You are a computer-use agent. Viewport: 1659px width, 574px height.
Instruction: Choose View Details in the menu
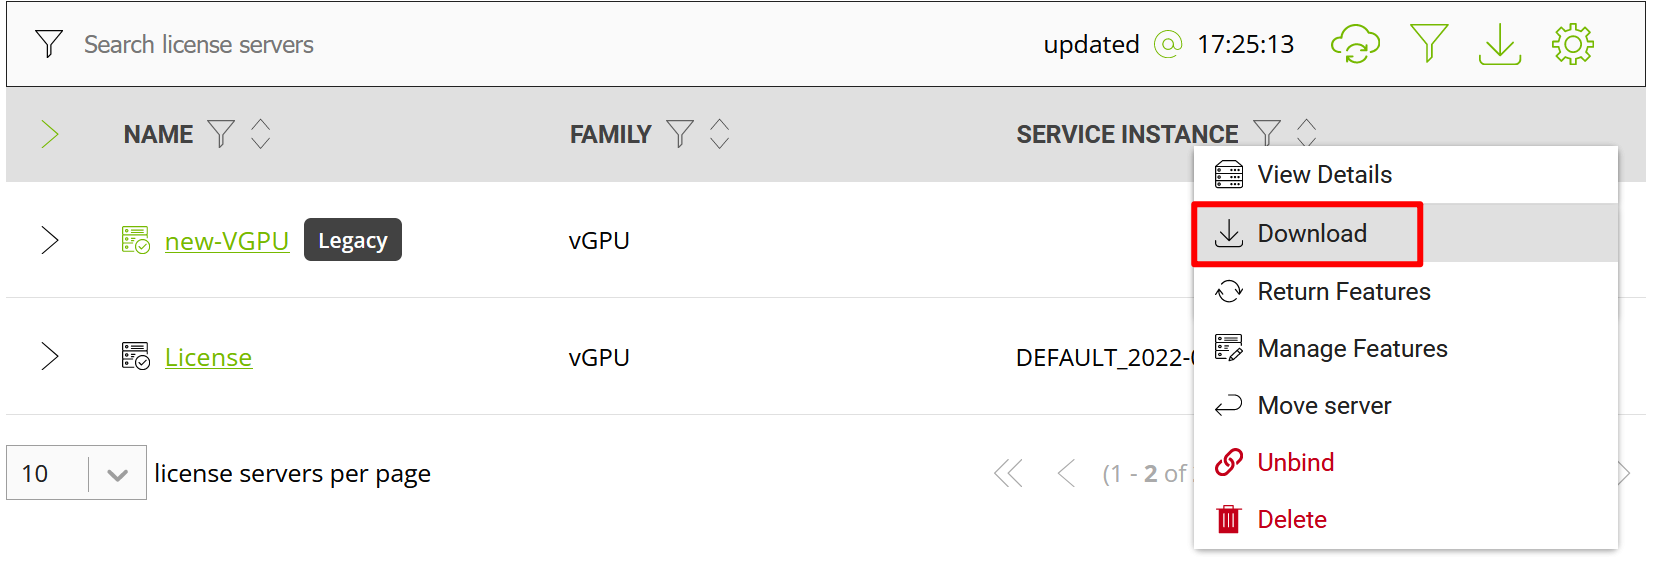click(1324, 175)
